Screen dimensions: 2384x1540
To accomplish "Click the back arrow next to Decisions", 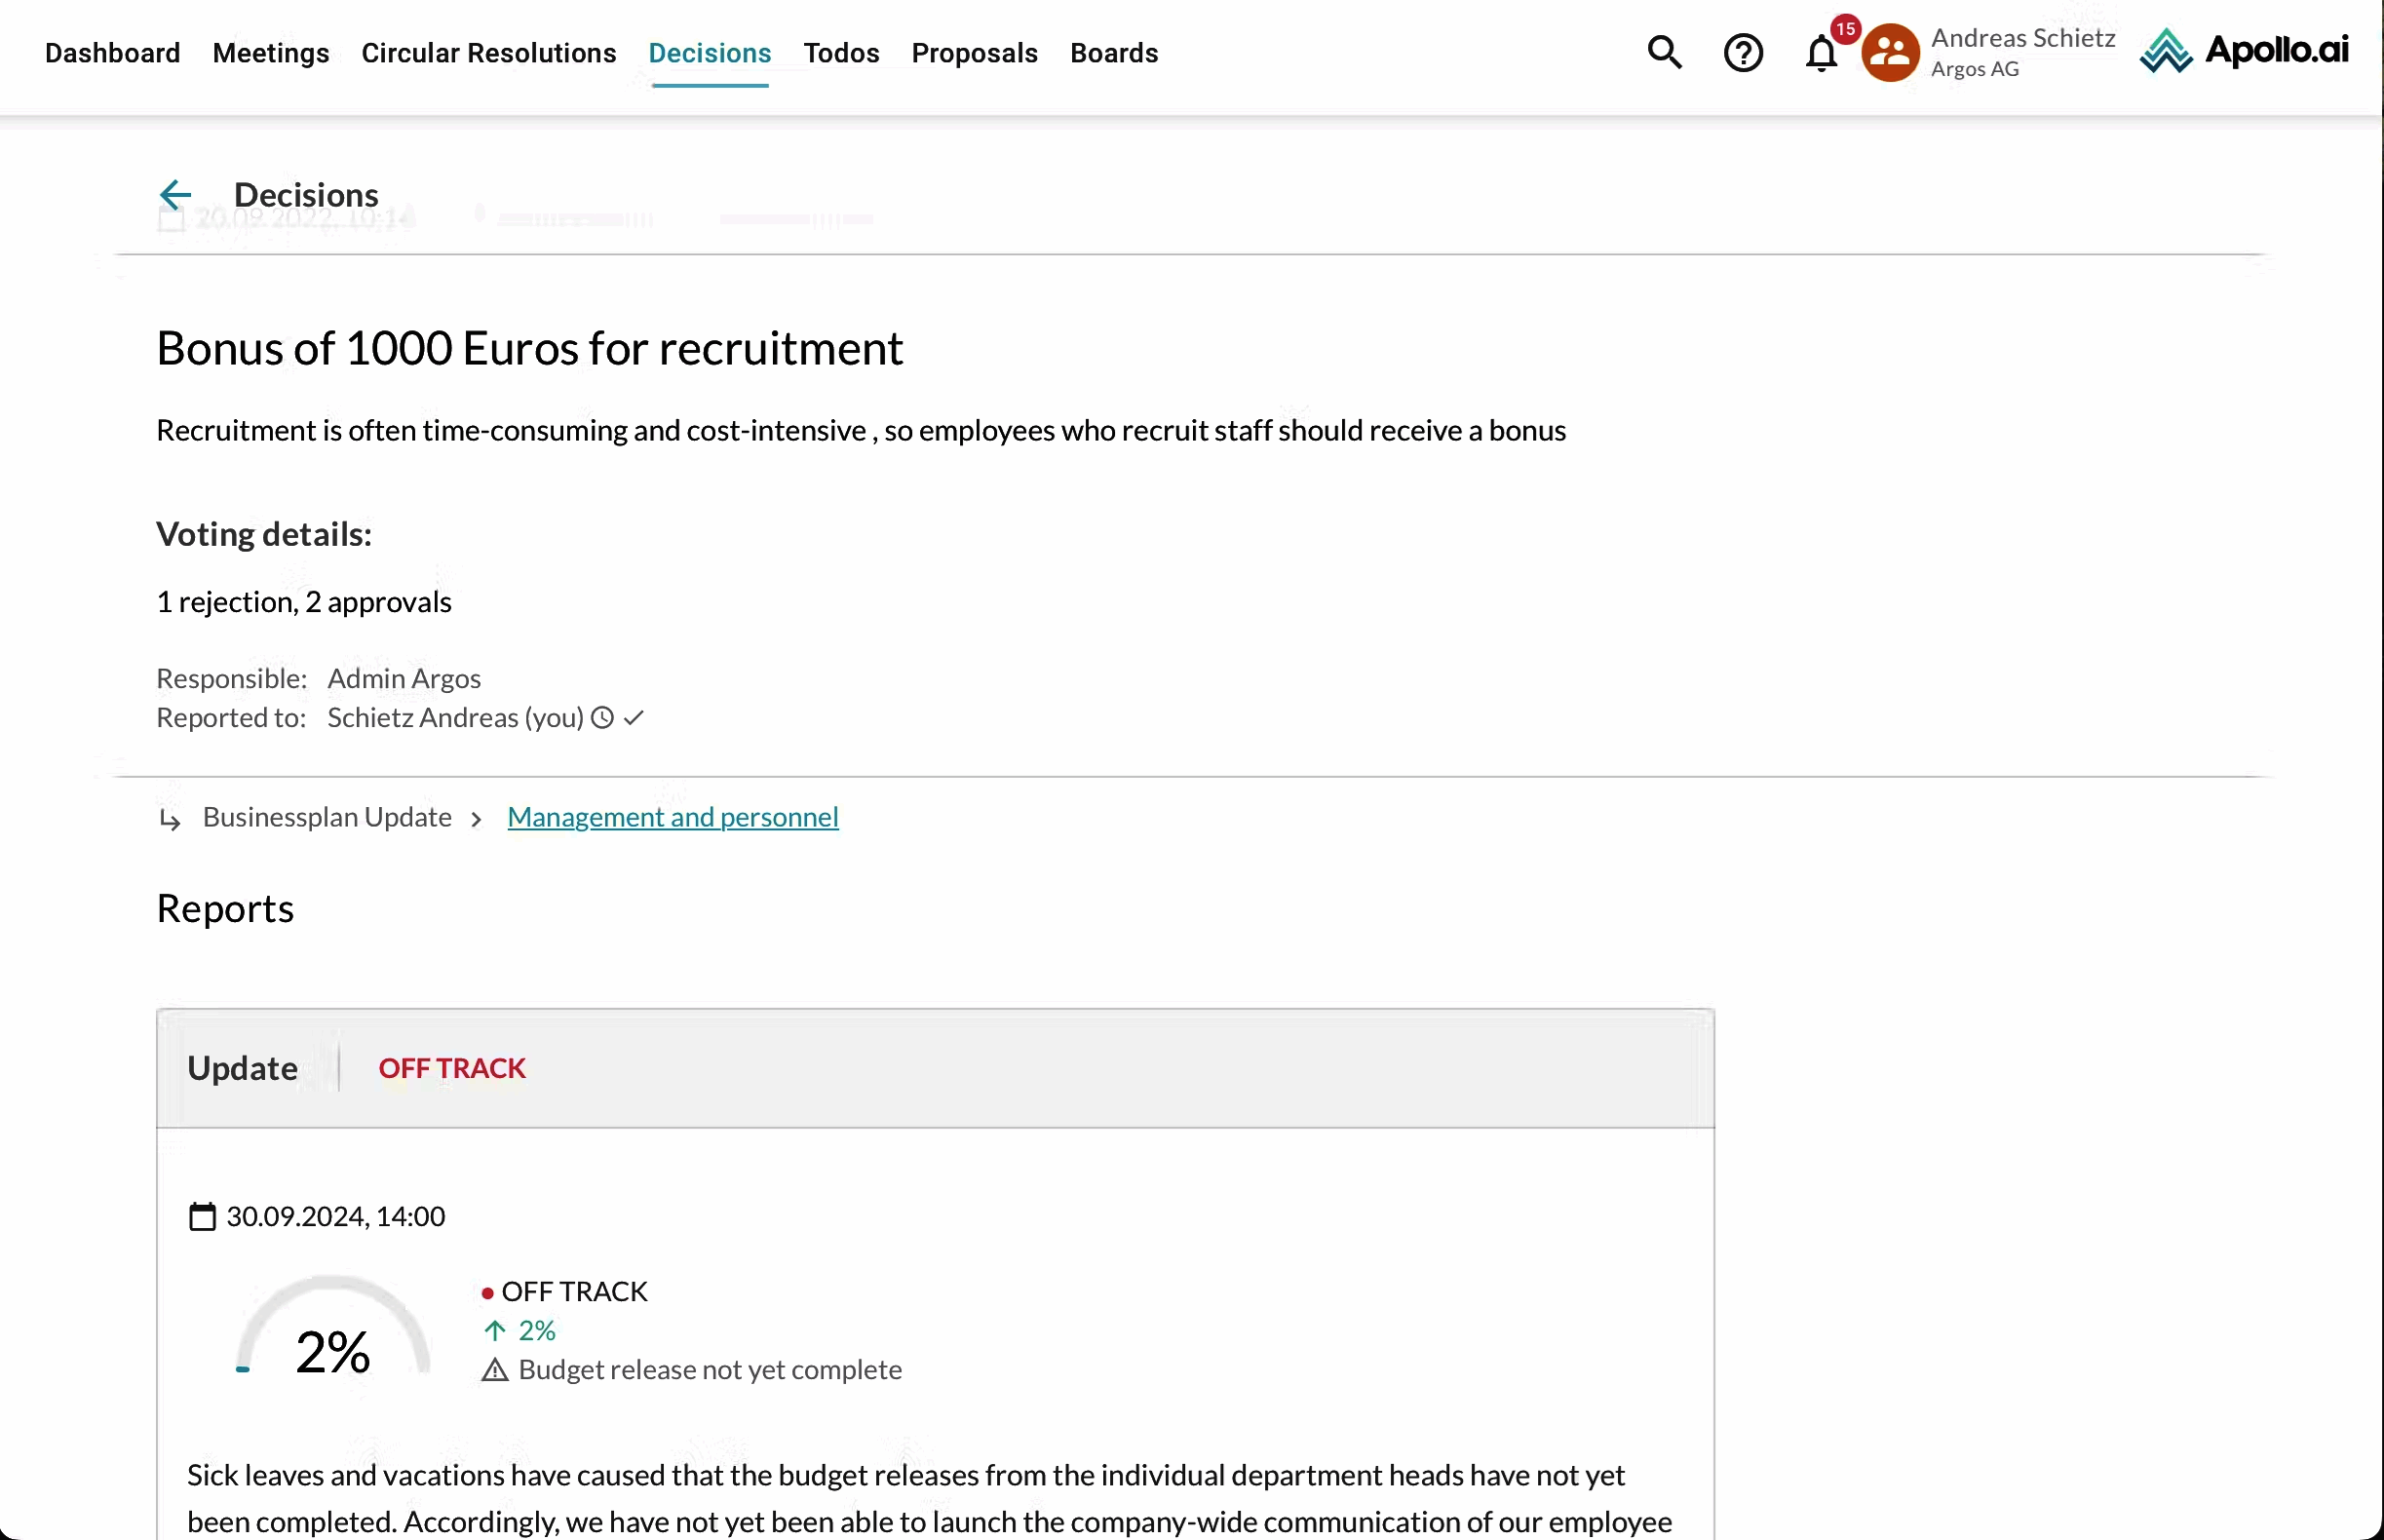I will [175, 195].
